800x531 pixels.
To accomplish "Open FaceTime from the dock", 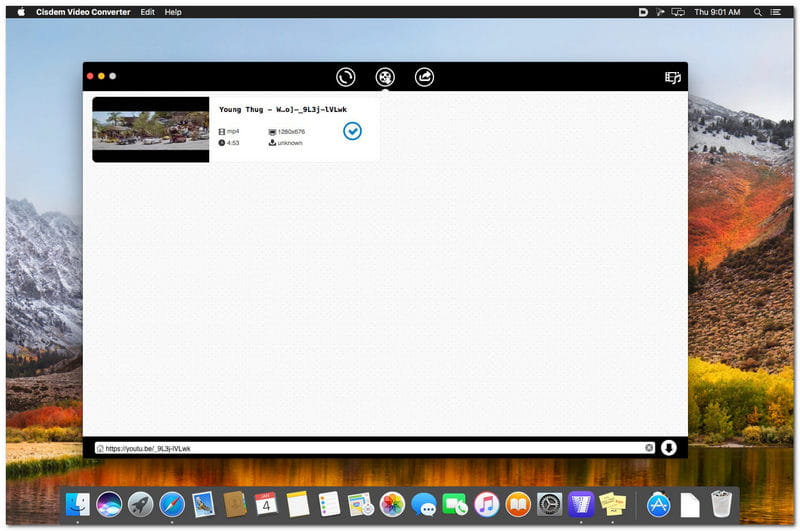I will coord(455,504).
